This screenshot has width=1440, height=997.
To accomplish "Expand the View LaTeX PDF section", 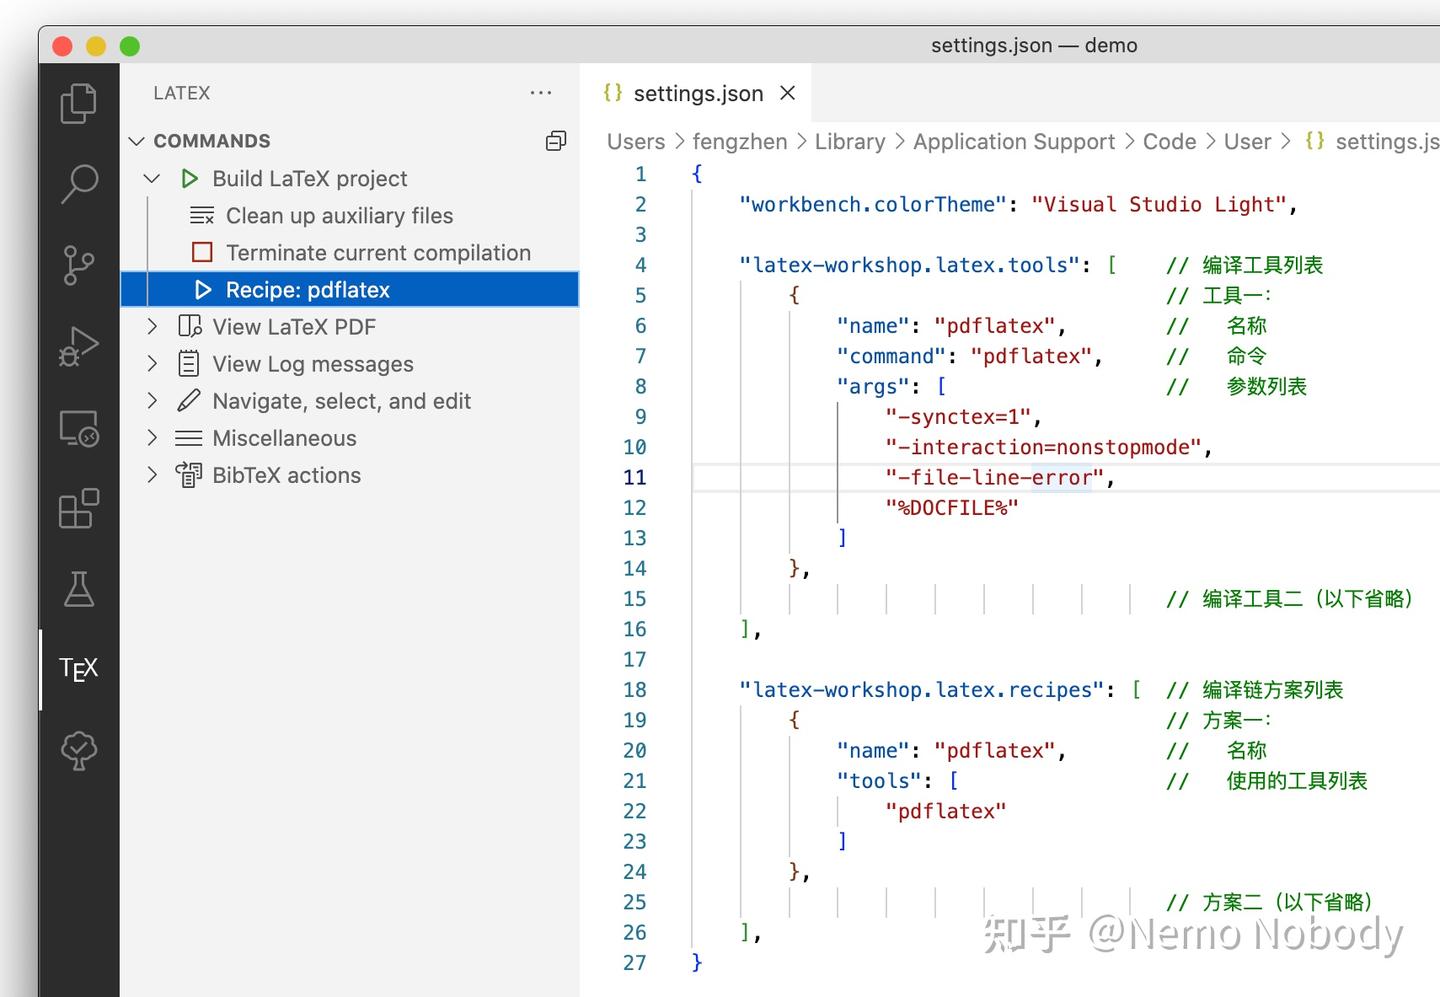I will click(x=151, y=326).
